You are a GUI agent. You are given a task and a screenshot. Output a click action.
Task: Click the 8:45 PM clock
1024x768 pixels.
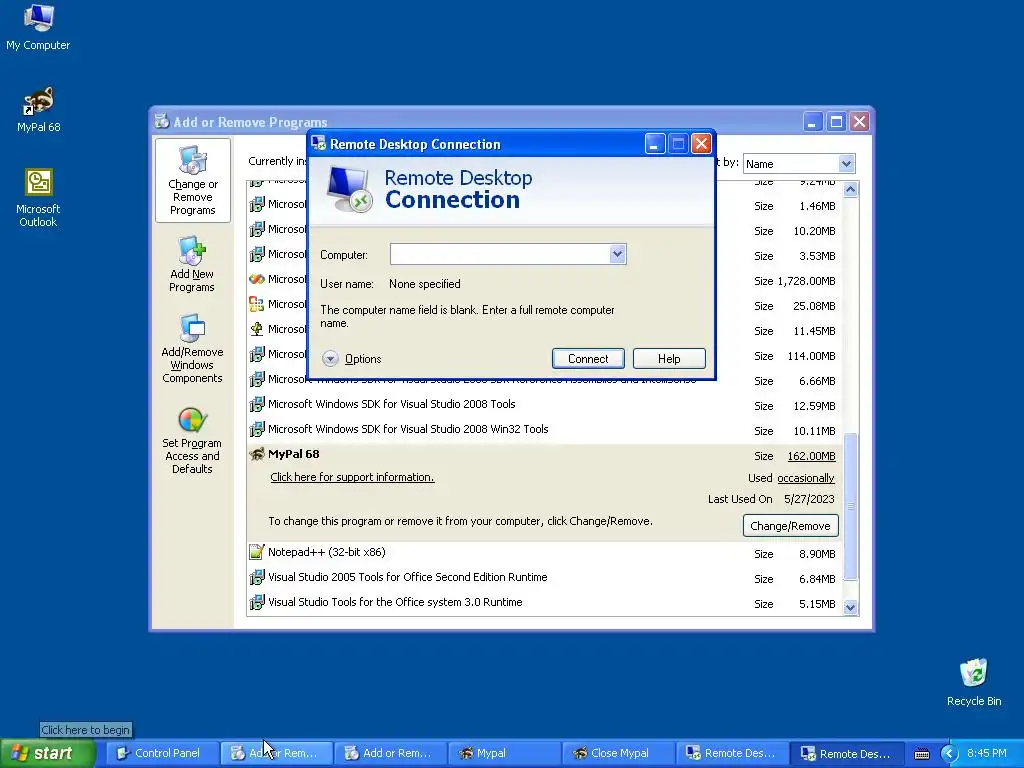tap(987, 754)
